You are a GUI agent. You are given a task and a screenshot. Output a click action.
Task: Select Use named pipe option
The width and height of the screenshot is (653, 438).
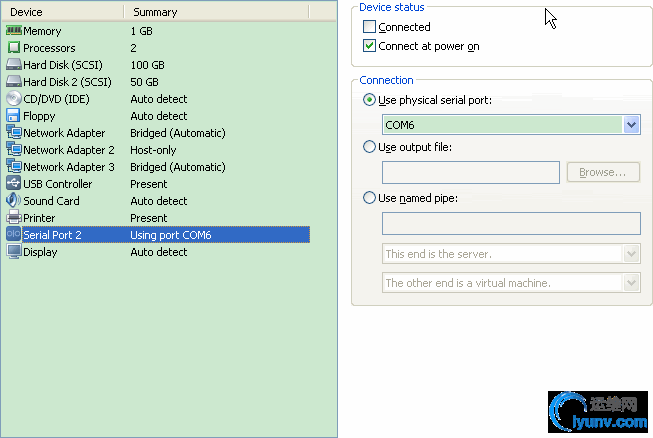coord(369,198)
